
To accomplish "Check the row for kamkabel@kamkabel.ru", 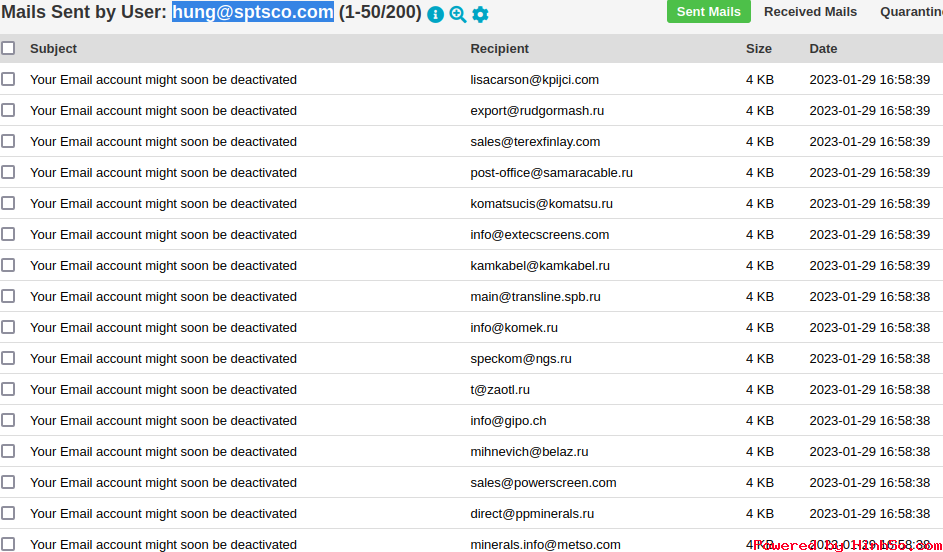I will tap(8, 265).
